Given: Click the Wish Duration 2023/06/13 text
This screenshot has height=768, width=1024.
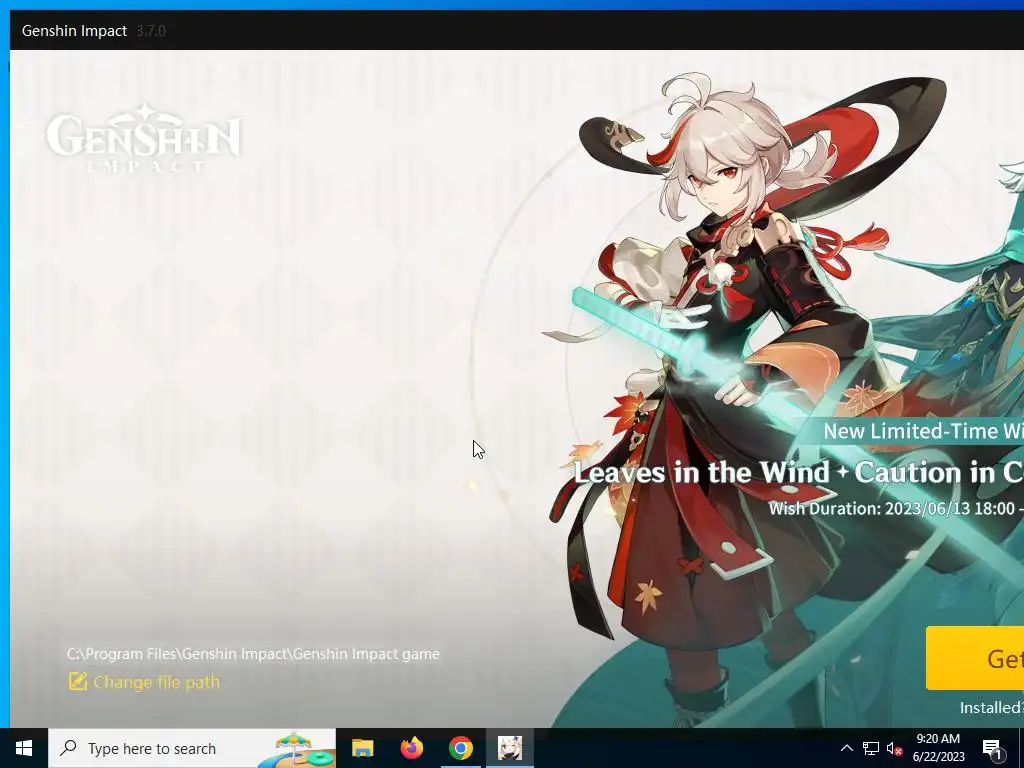Looking at the screenshot, I should coord(896,508).
